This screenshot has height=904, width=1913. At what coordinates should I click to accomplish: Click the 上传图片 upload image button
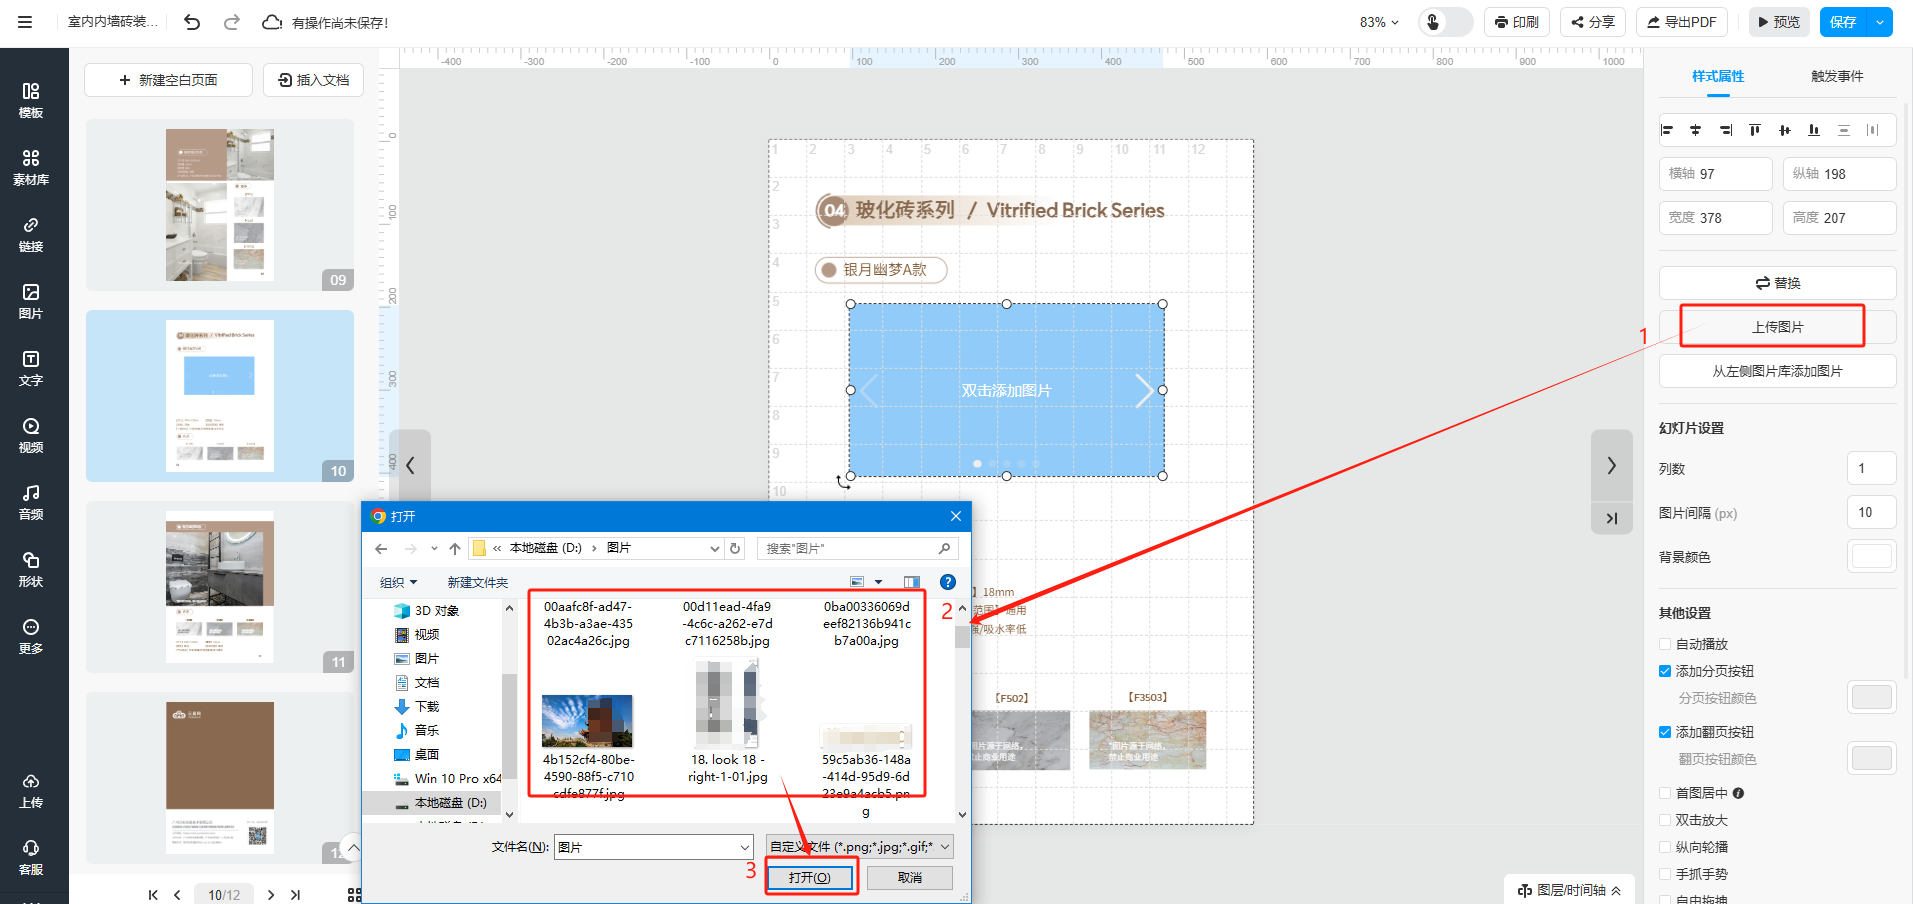(x=1777, y=327)
